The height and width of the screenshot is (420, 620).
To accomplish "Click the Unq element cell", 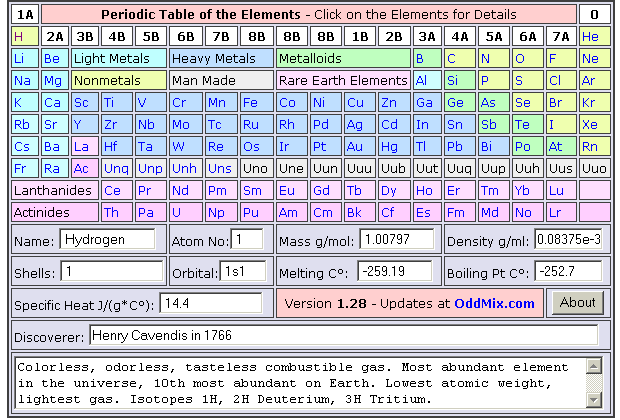I will pos(117,169).
